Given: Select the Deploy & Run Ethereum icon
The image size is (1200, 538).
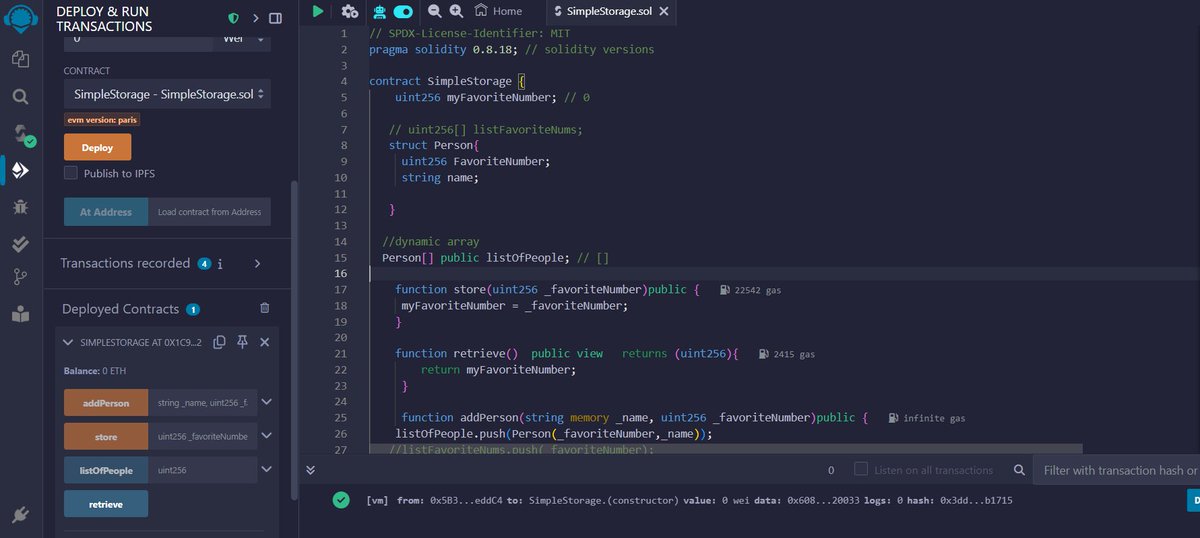Looking at the screenshot, I should click(20, 171).
